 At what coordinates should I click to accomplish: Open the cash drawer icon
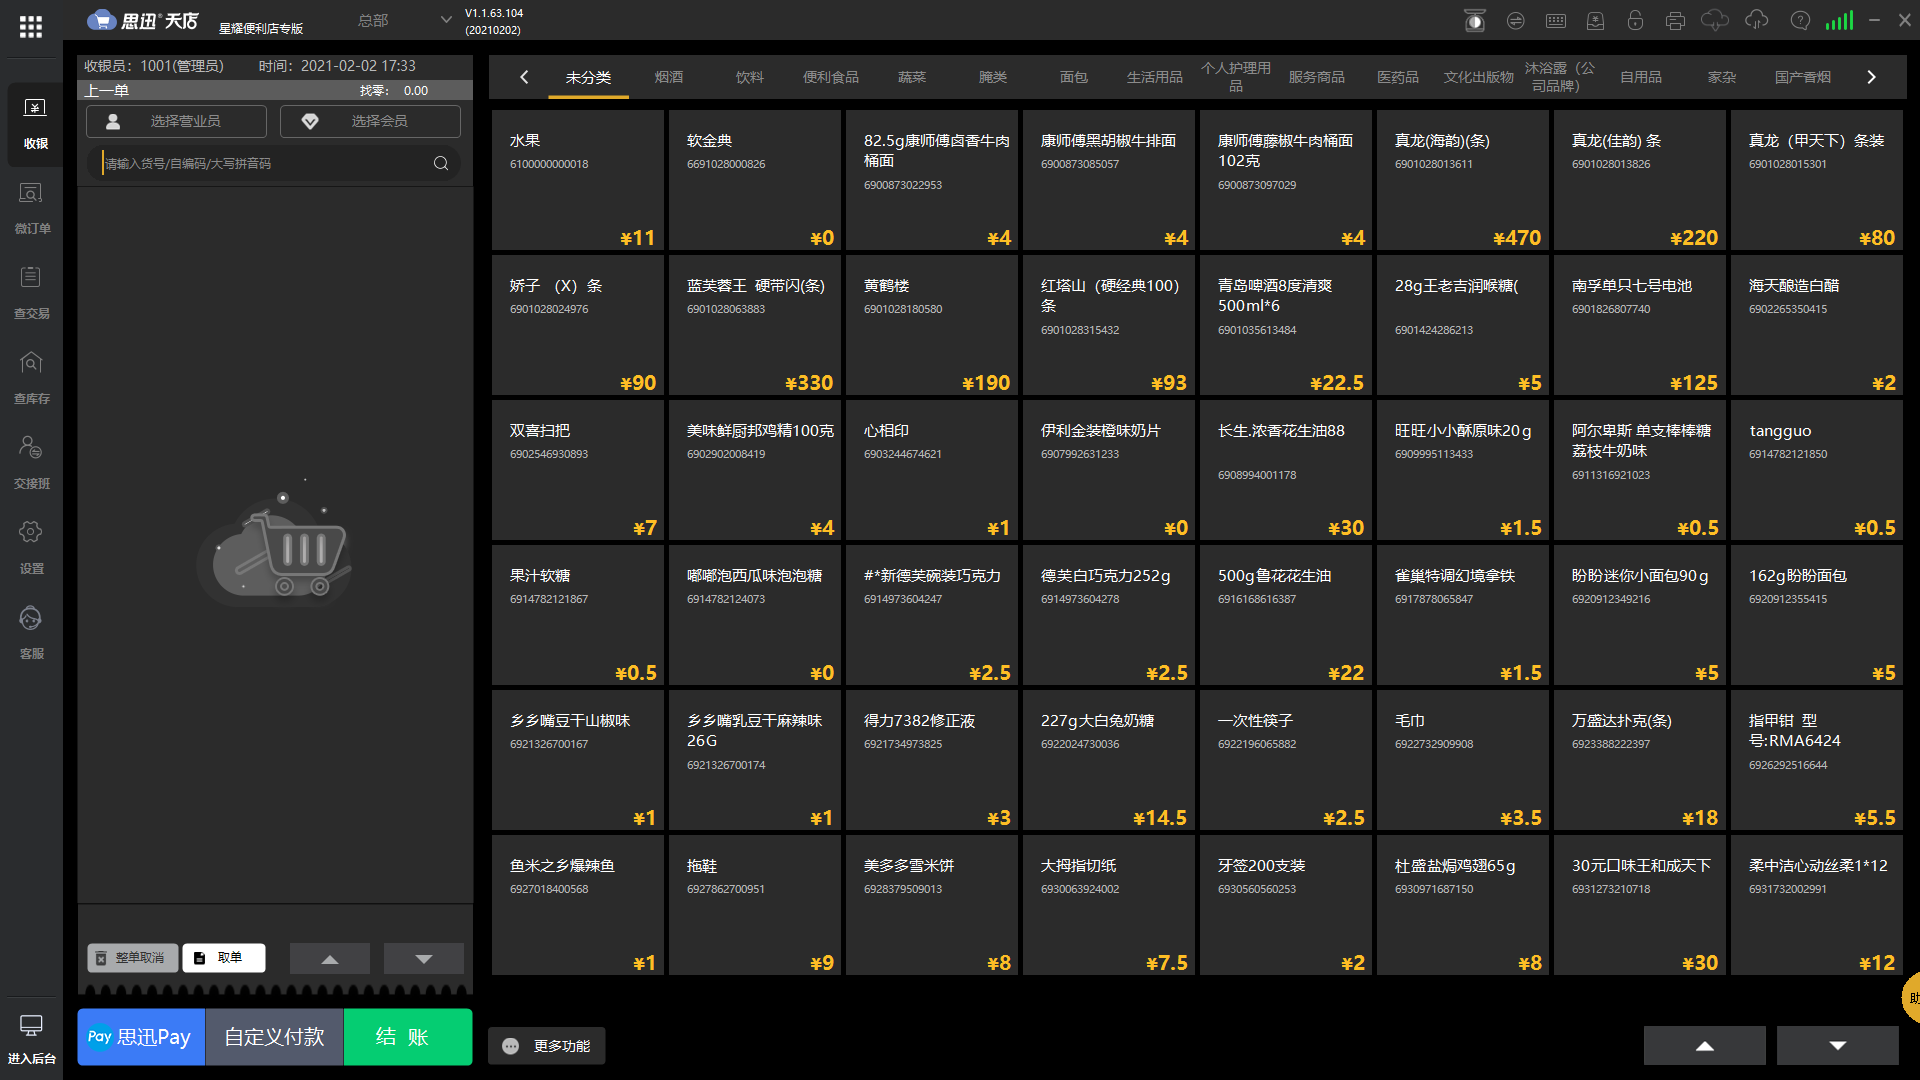[1596, 21]
